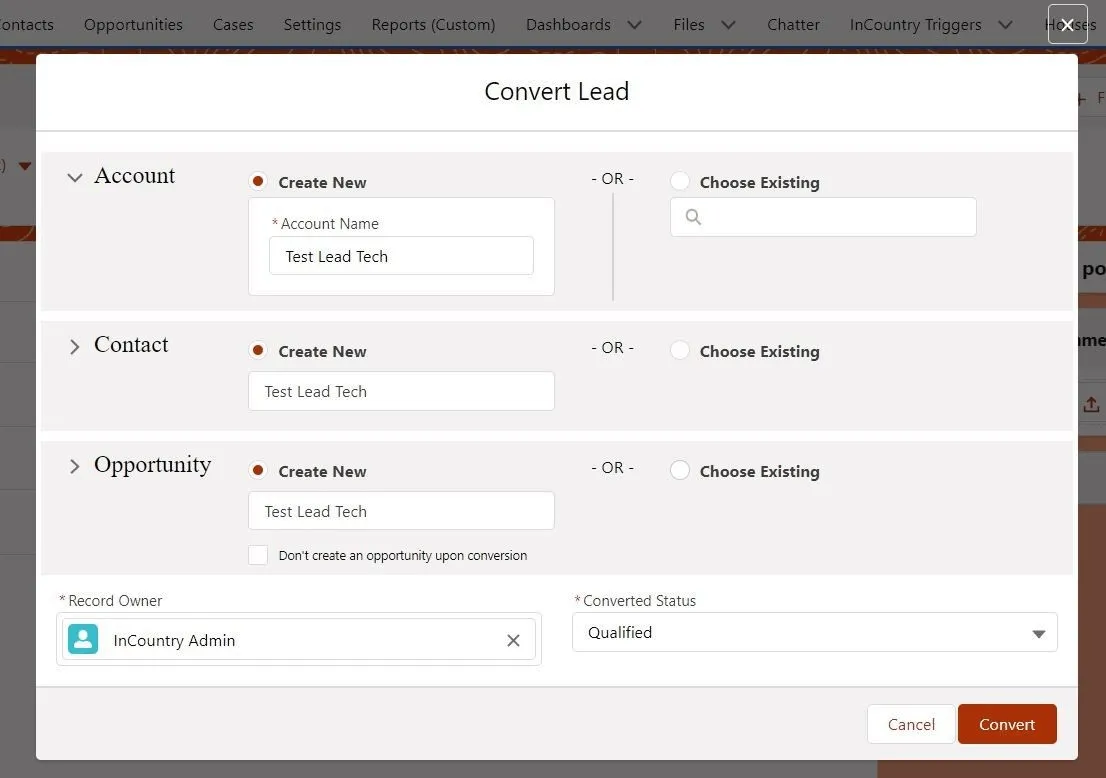This screenshot has height=778, width=1106.
Task: Cancel the lead conversion
Action: (911, 725)
